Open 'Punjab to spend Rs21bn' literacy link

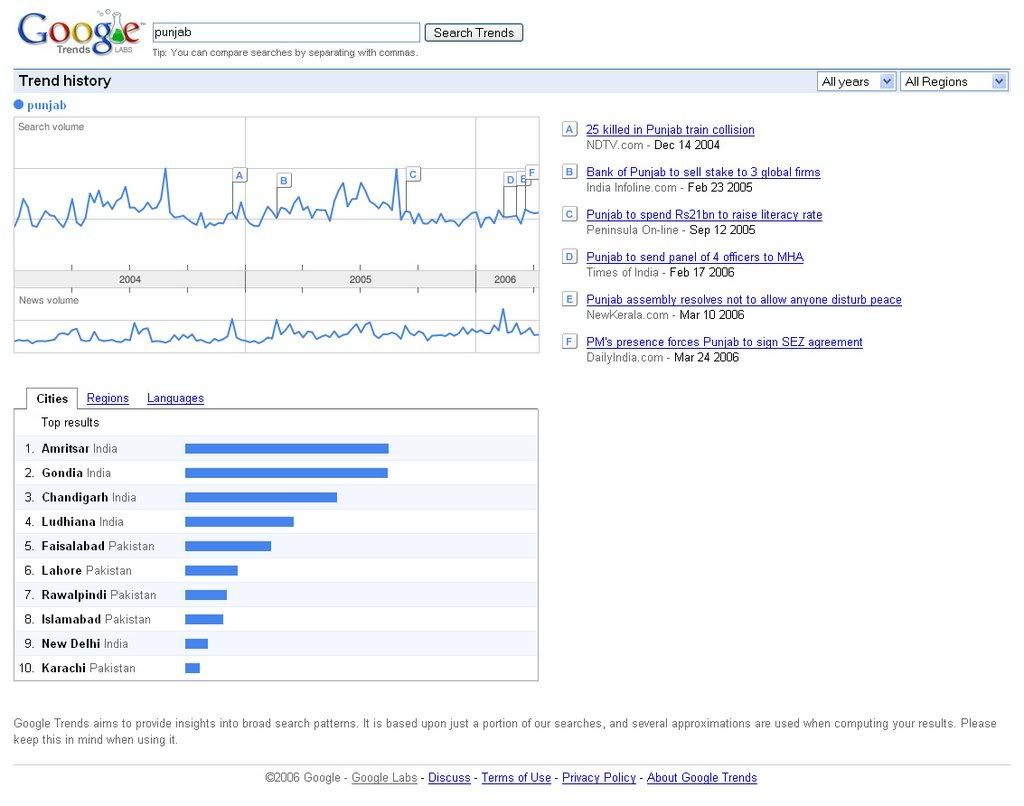coord(704,214)
